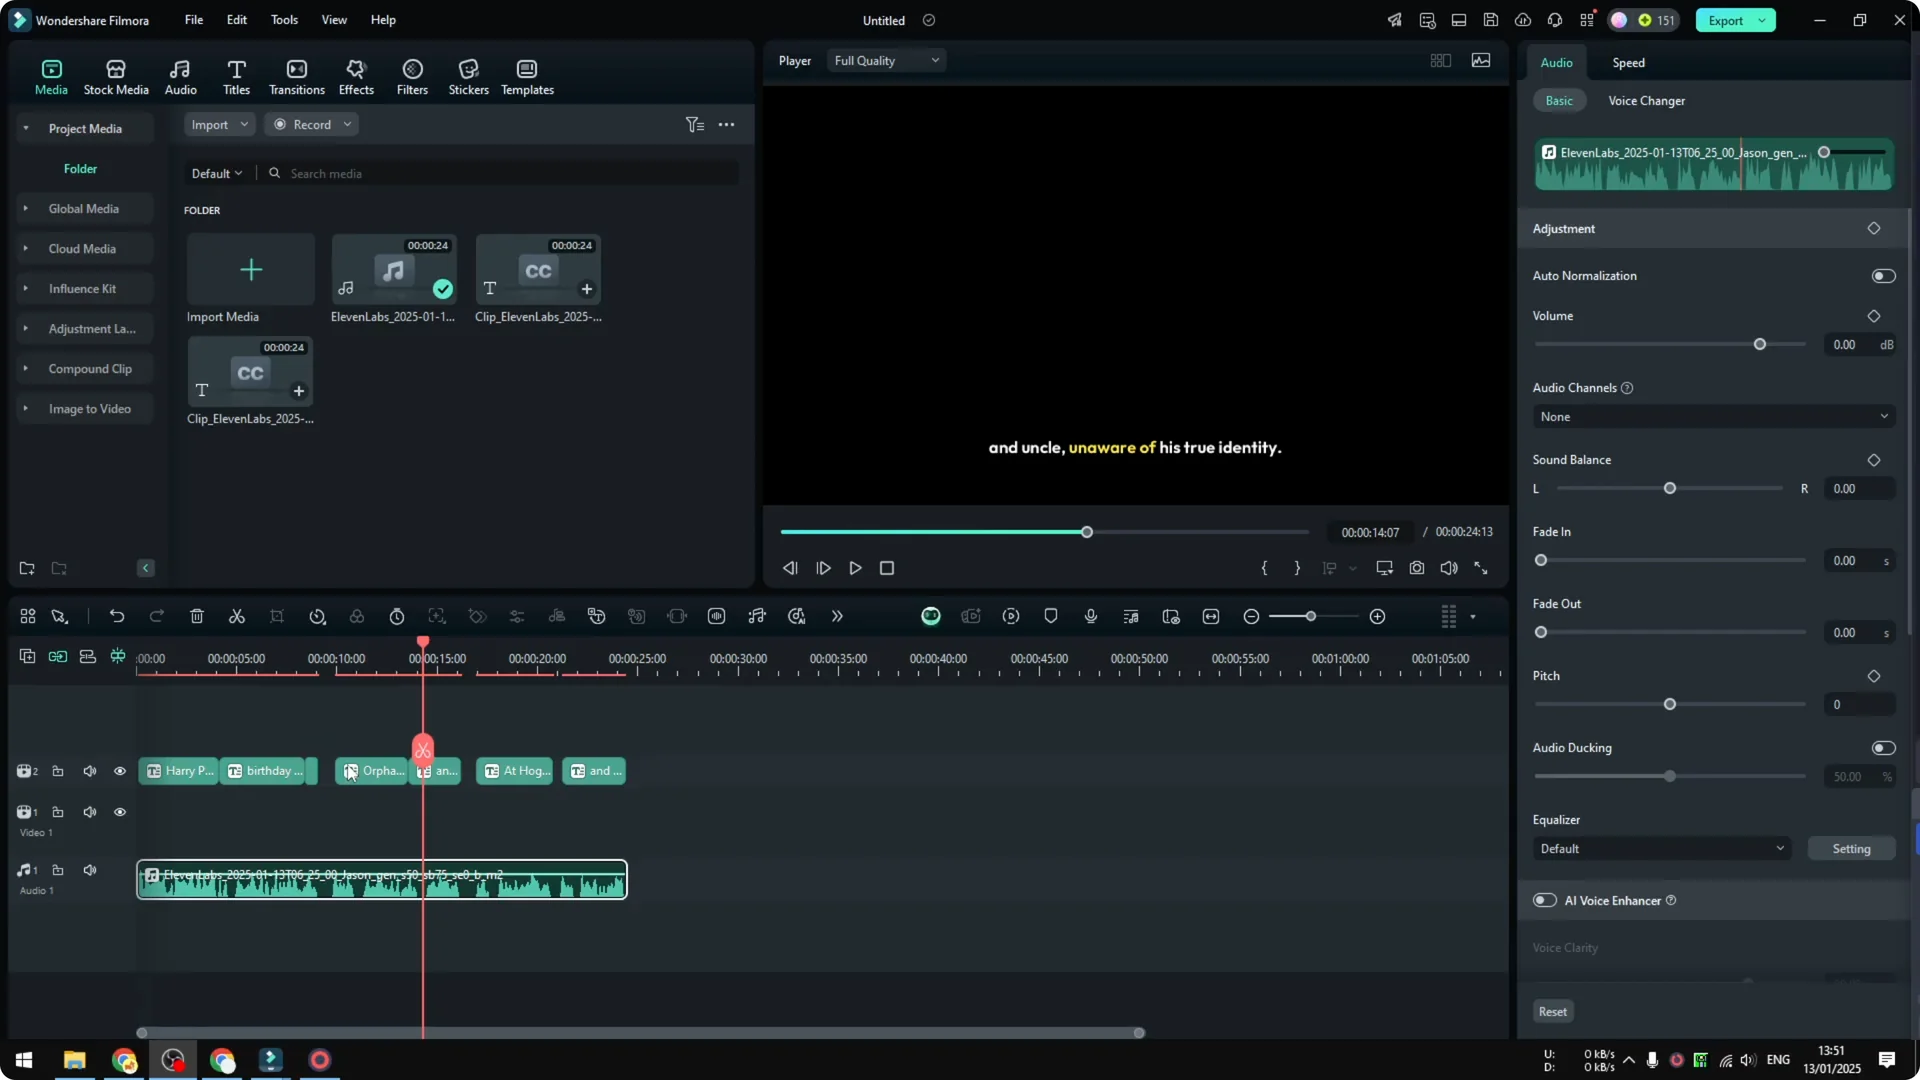The image size is (1920, 1080).
Task: Open the Templates panel
Action: coord(527,77)
